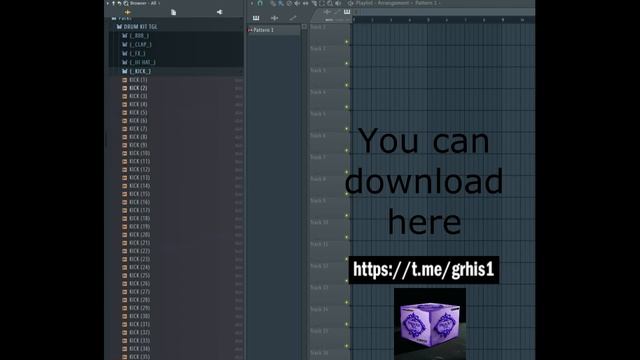640x360 pixels.
Task: Select the Zoom magnifier tool in playlist toolbar
Action: click(330, 3)
